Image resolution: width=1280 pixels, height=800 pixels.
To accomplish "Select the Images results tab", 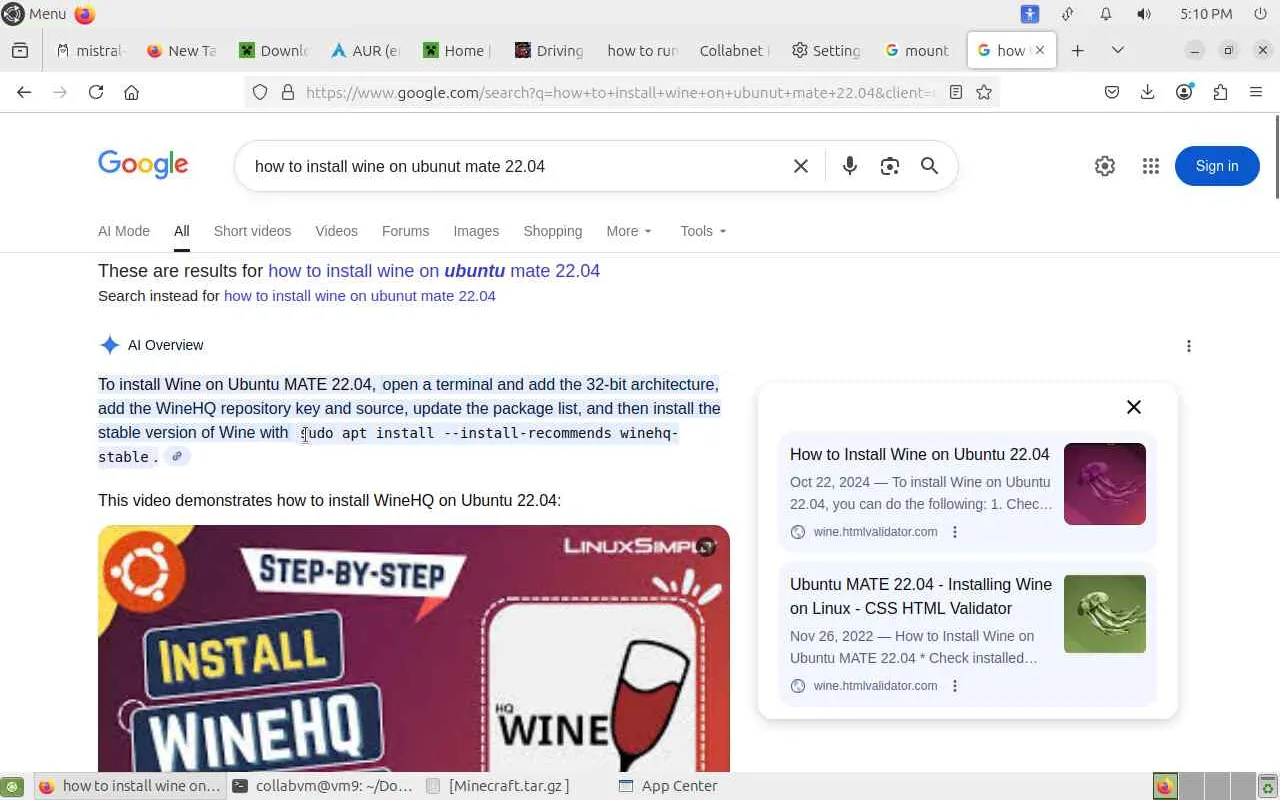I will pyautogui.click(x=476, y=231).
